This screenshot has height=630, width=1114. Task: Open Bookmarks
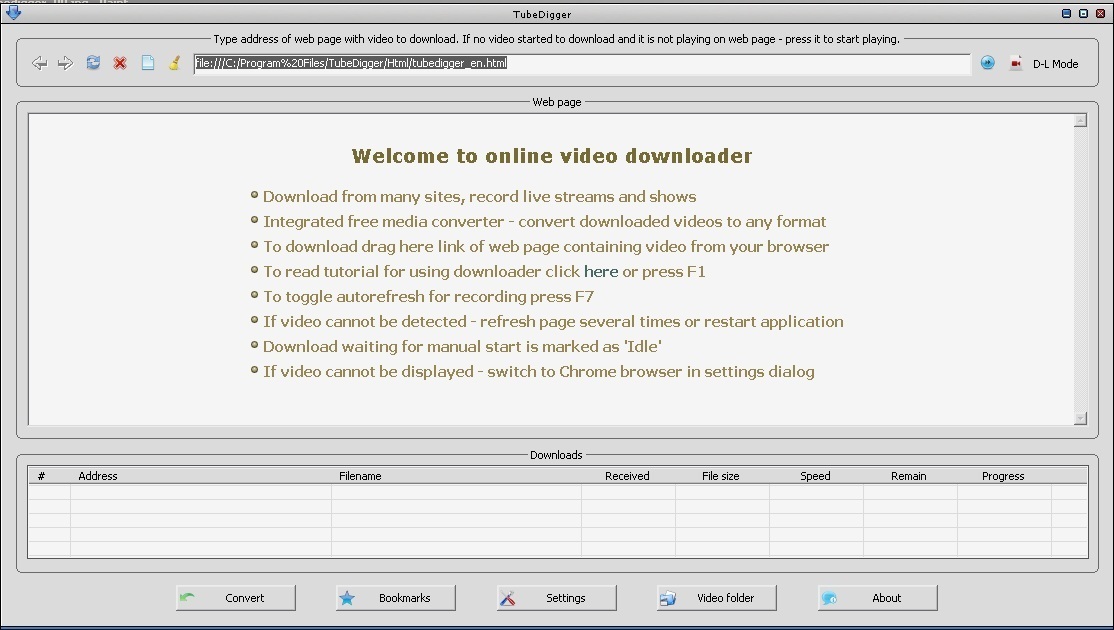tap(396, 598)
